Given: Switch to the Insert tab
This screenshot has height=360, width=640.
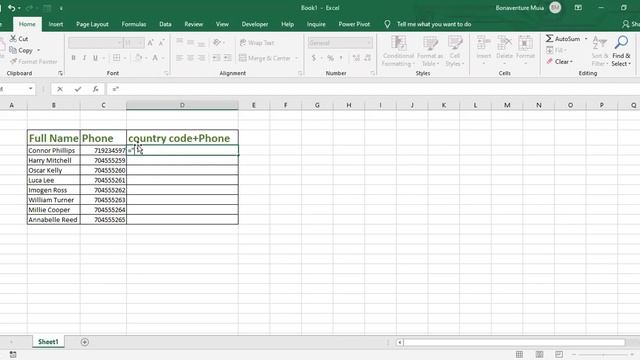Looking at the screenshot, I should tap(56, 24).
